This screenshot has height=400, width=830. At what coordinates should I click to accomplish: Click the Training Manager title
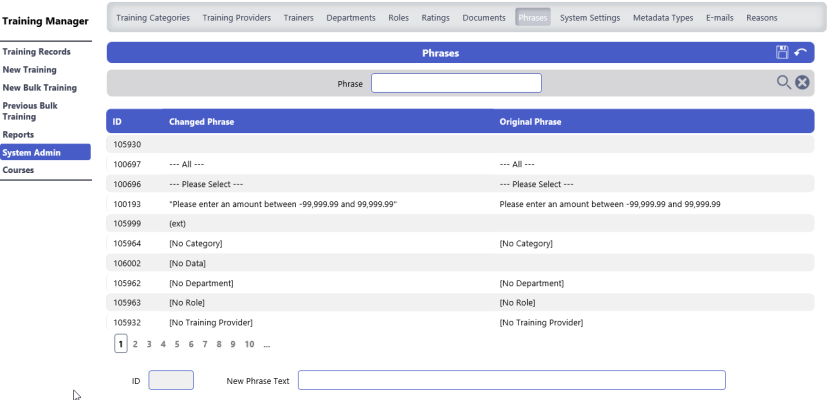coord(46,21)
